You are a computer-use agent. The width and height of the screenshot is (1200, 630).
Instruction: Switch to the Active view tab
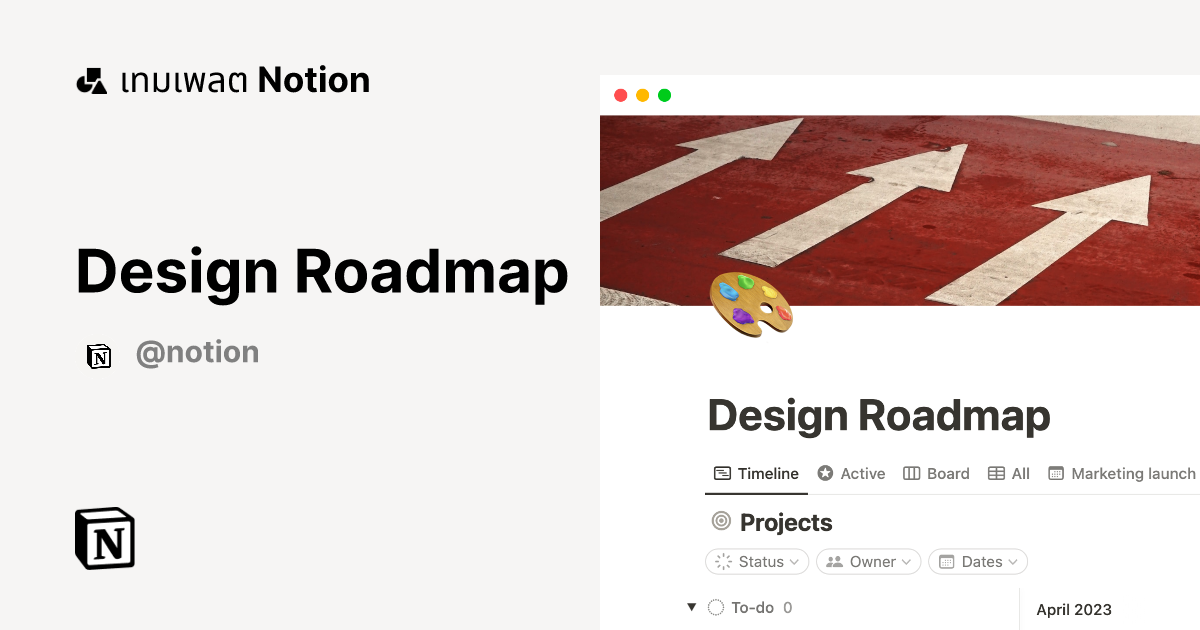coord(851,474)
